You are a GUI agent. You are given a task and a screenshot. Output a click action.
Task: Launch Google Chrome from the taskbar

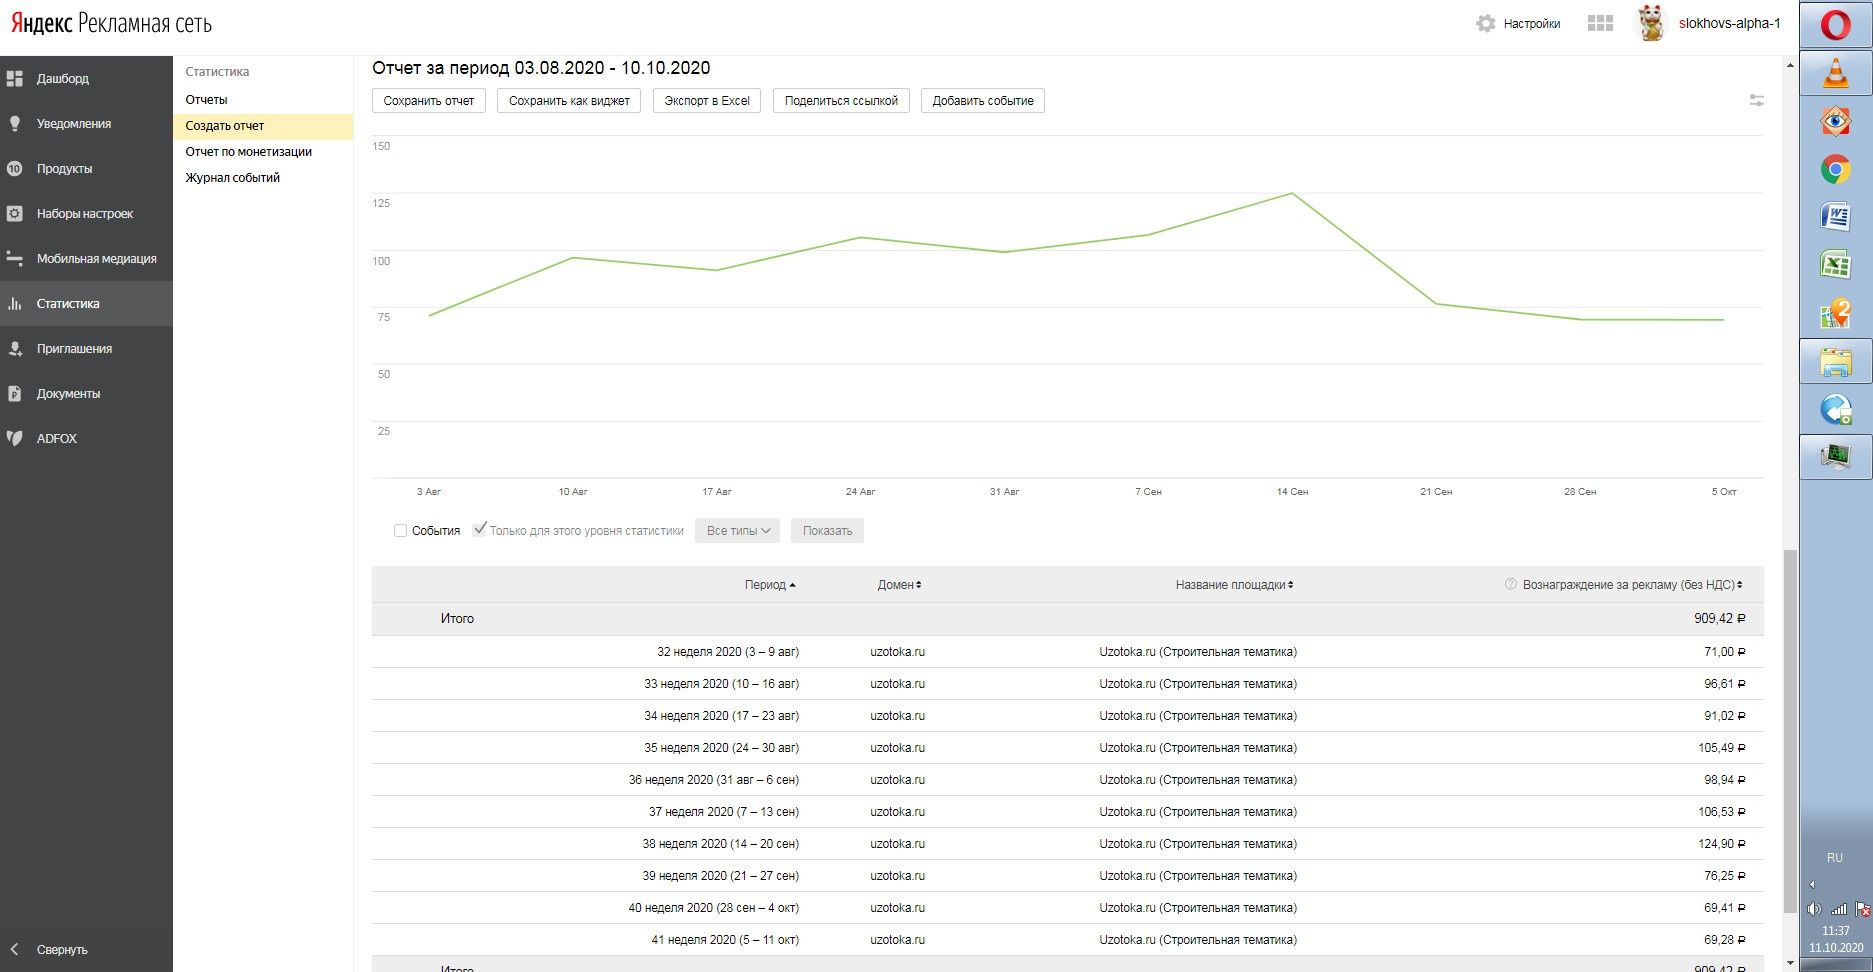[1835, 169]
